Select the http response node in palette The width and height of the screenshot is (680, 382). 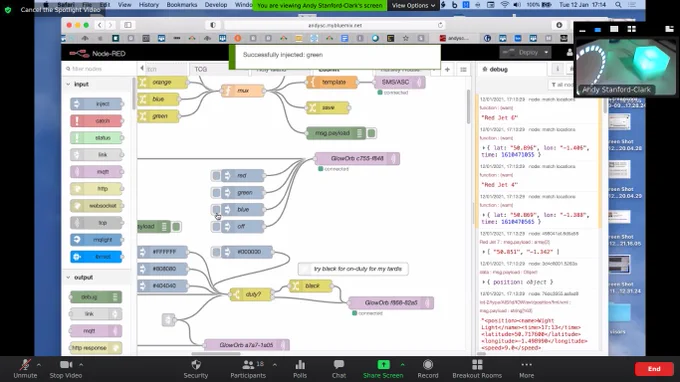tap(95, 348)
